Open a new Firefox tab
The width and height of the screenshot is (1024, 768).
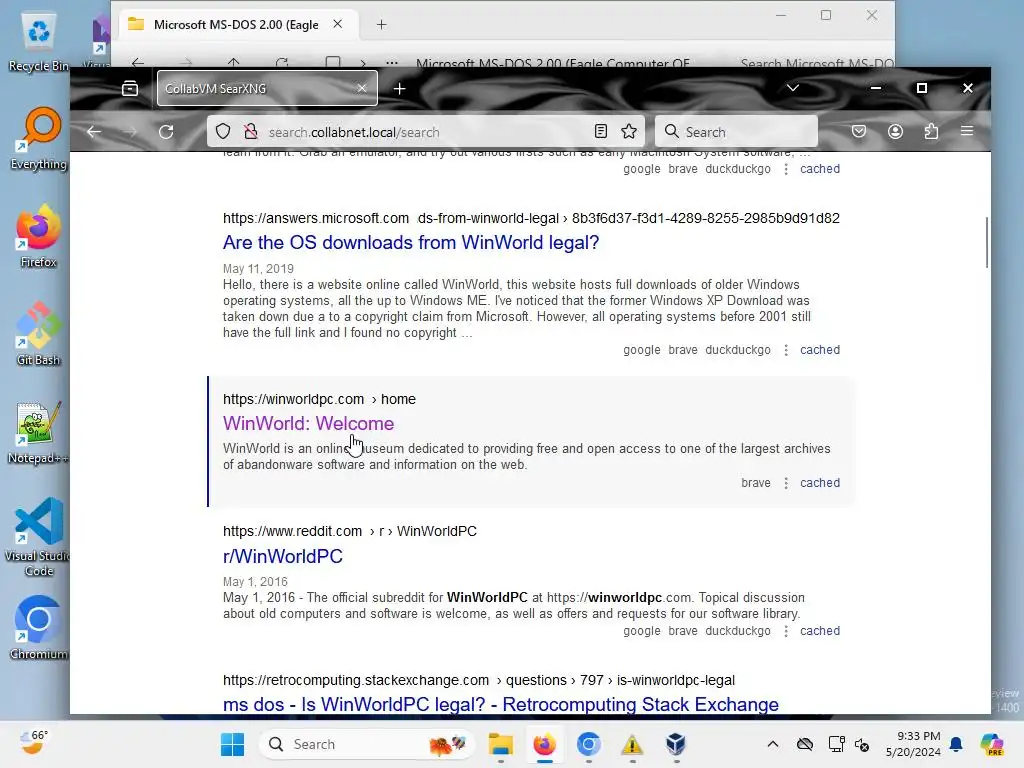coord(400,88)
